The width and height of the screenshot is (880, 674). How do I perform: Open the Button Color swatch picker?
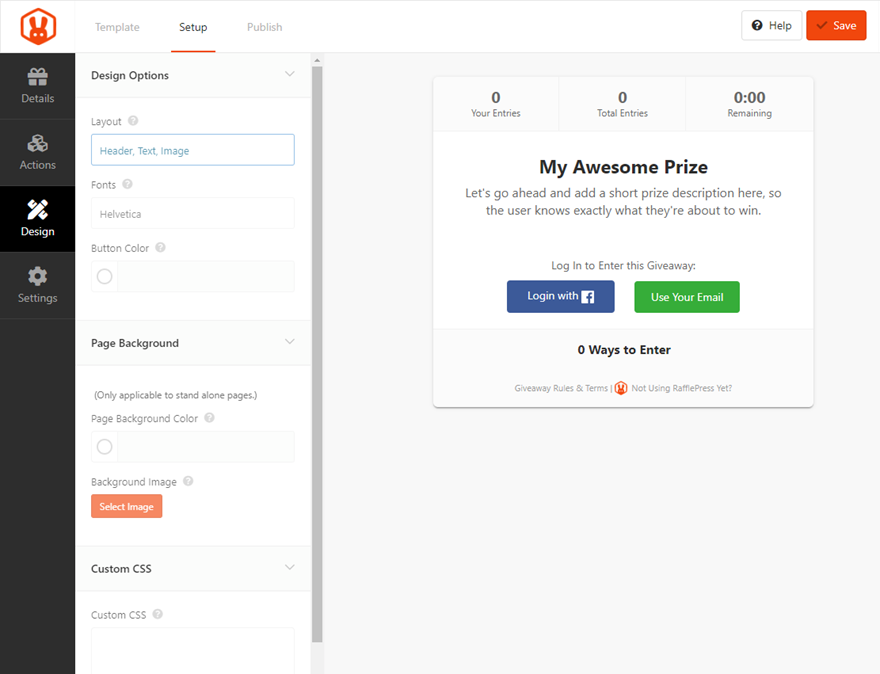pyautogui.click(x=105, y=277)
